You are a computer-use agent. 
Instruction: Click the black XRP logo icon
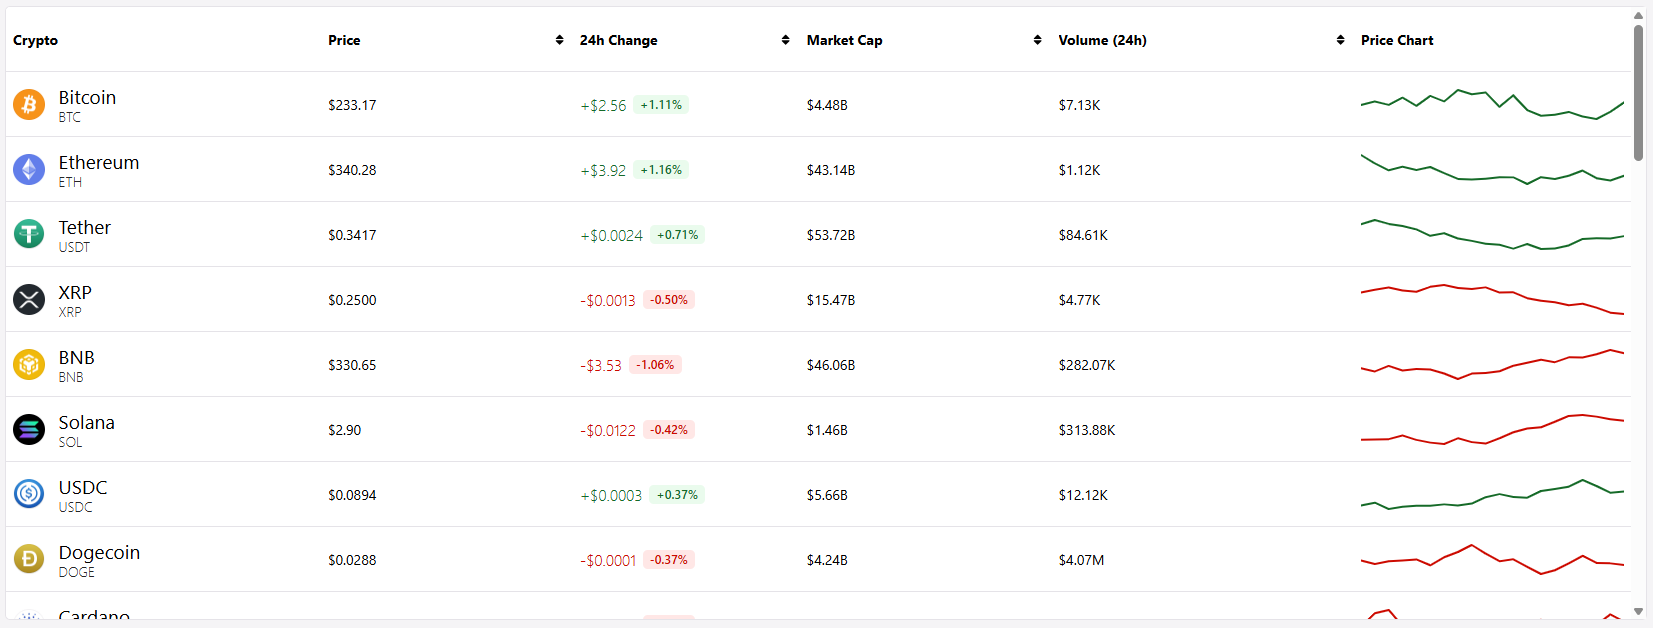tap(29, 299)
